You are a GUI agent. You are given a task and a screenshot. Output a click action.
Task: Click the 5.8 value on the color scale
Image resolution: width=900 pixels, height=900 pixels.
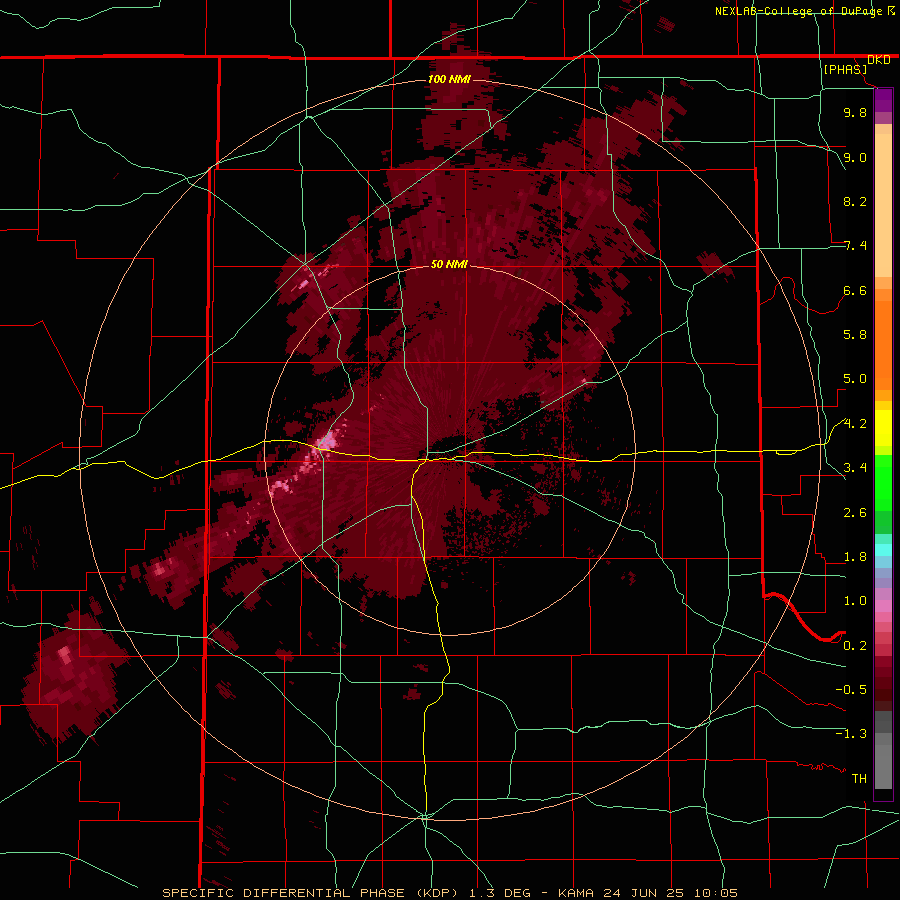pyautogui.click(x=855, y=335)
